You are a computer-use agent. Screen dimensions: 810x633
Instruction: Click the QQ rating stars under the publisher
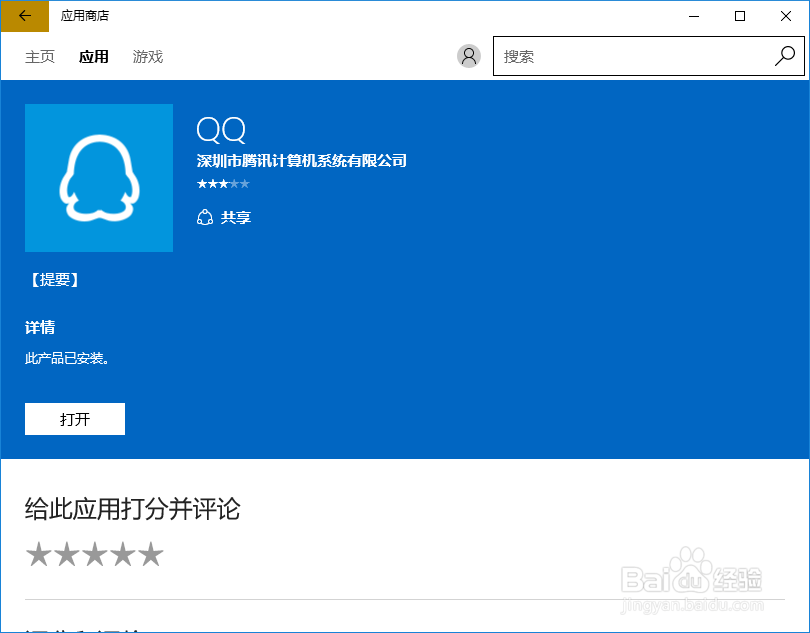223,183
